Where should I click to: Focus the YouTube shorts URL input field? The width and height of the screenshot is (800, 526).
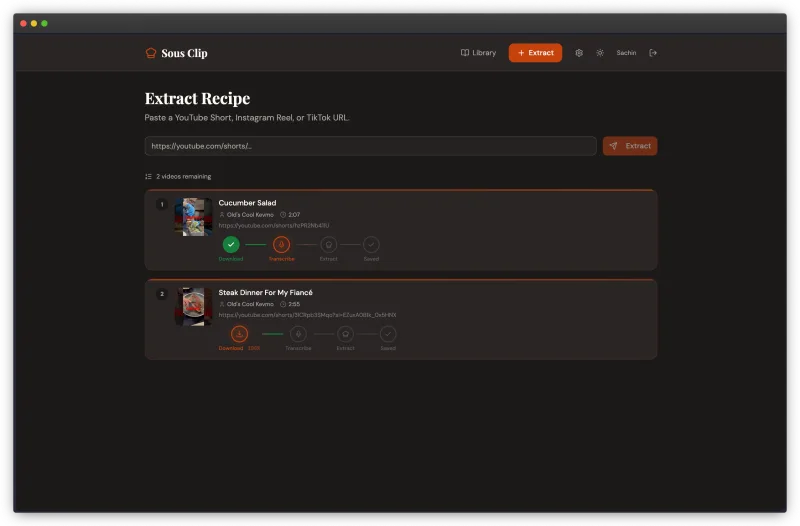tap(370, 146)
